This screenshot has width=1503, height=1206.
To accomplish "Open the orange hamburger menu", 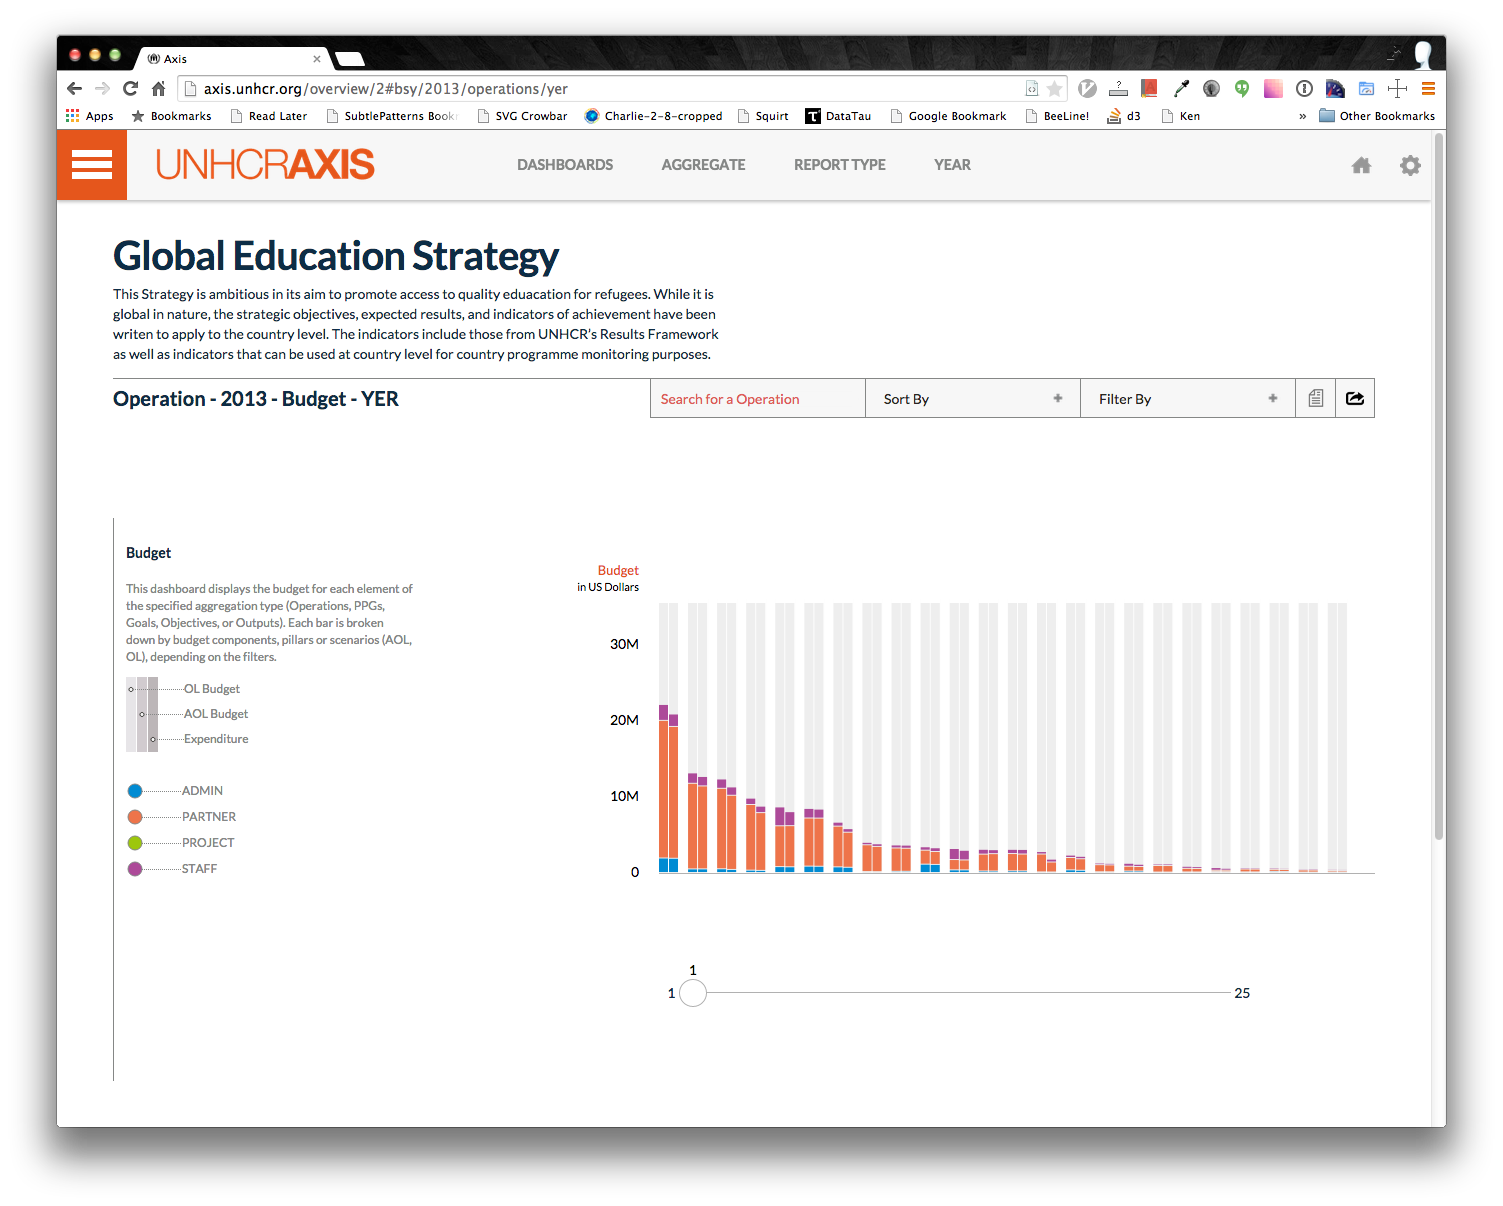I will (92, 165).
